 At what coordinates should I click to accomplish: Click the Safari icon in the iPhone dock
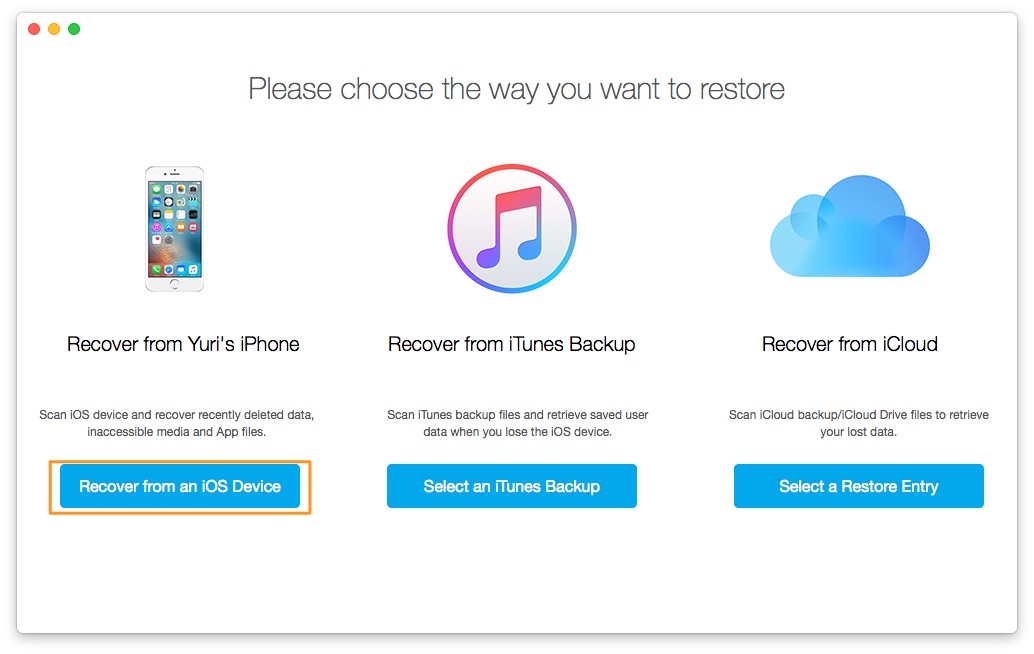tap(168, 270)
